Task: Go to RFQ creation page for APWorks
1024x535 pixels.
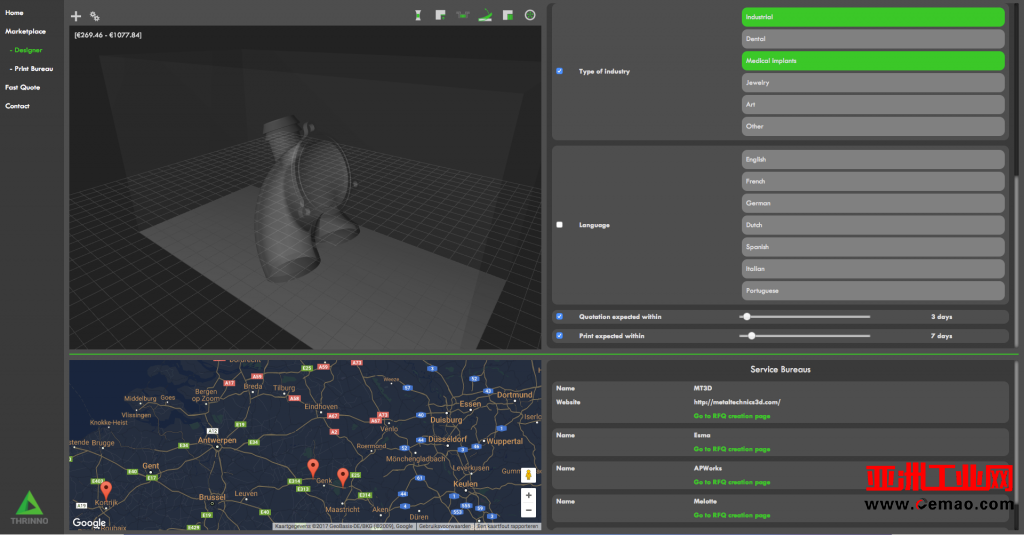Action: [x=731, y=482]
